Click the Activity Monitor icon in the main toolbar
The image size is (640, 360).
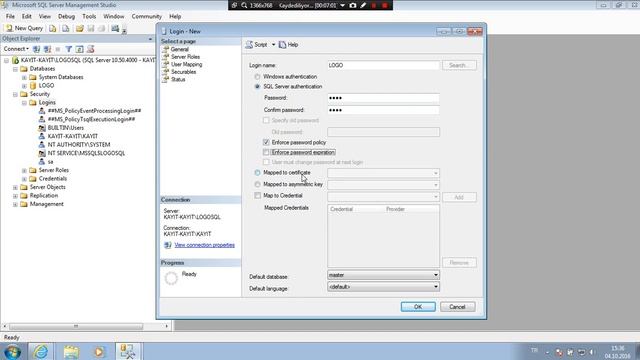pyautogui.click(x=115, y=29)
